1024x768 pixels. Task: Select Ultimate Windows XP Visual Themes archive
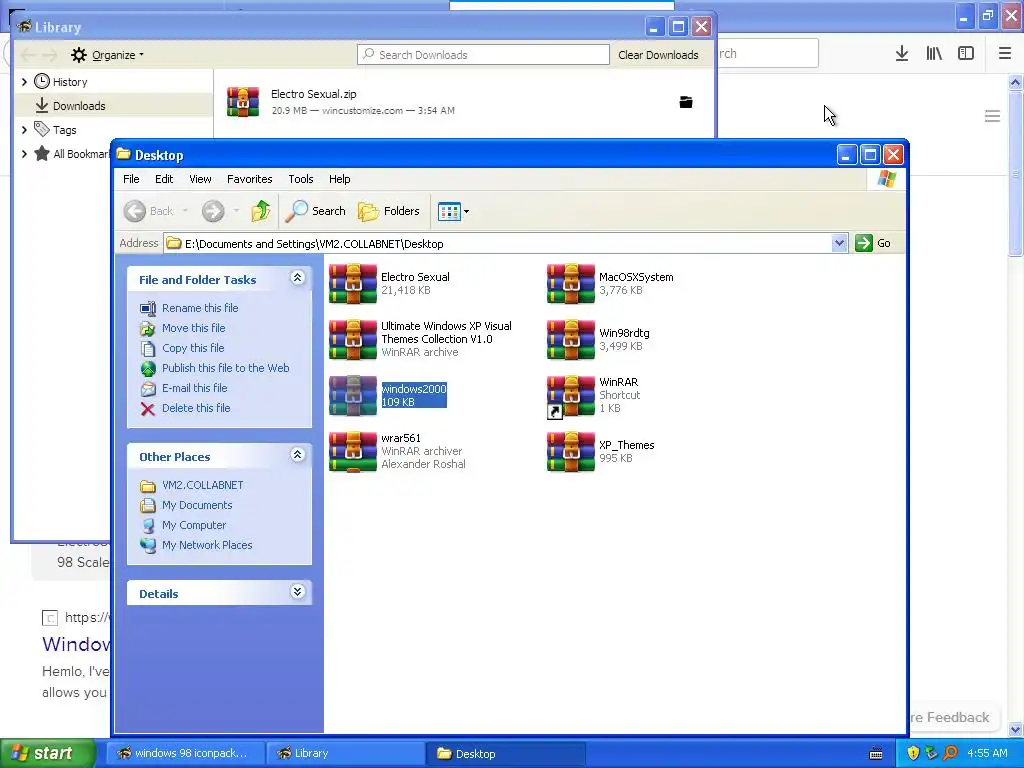click(353, 339)
